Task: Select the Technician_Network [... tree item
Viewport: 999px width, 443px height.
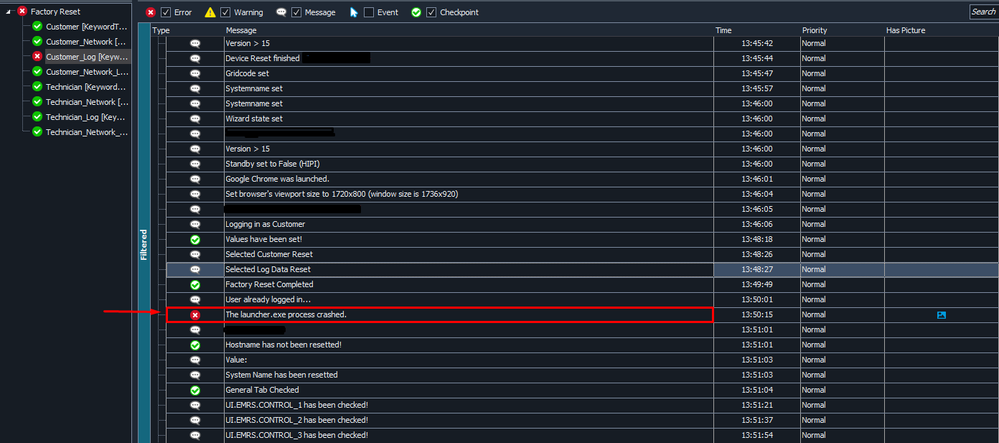Action: point(87,102)
